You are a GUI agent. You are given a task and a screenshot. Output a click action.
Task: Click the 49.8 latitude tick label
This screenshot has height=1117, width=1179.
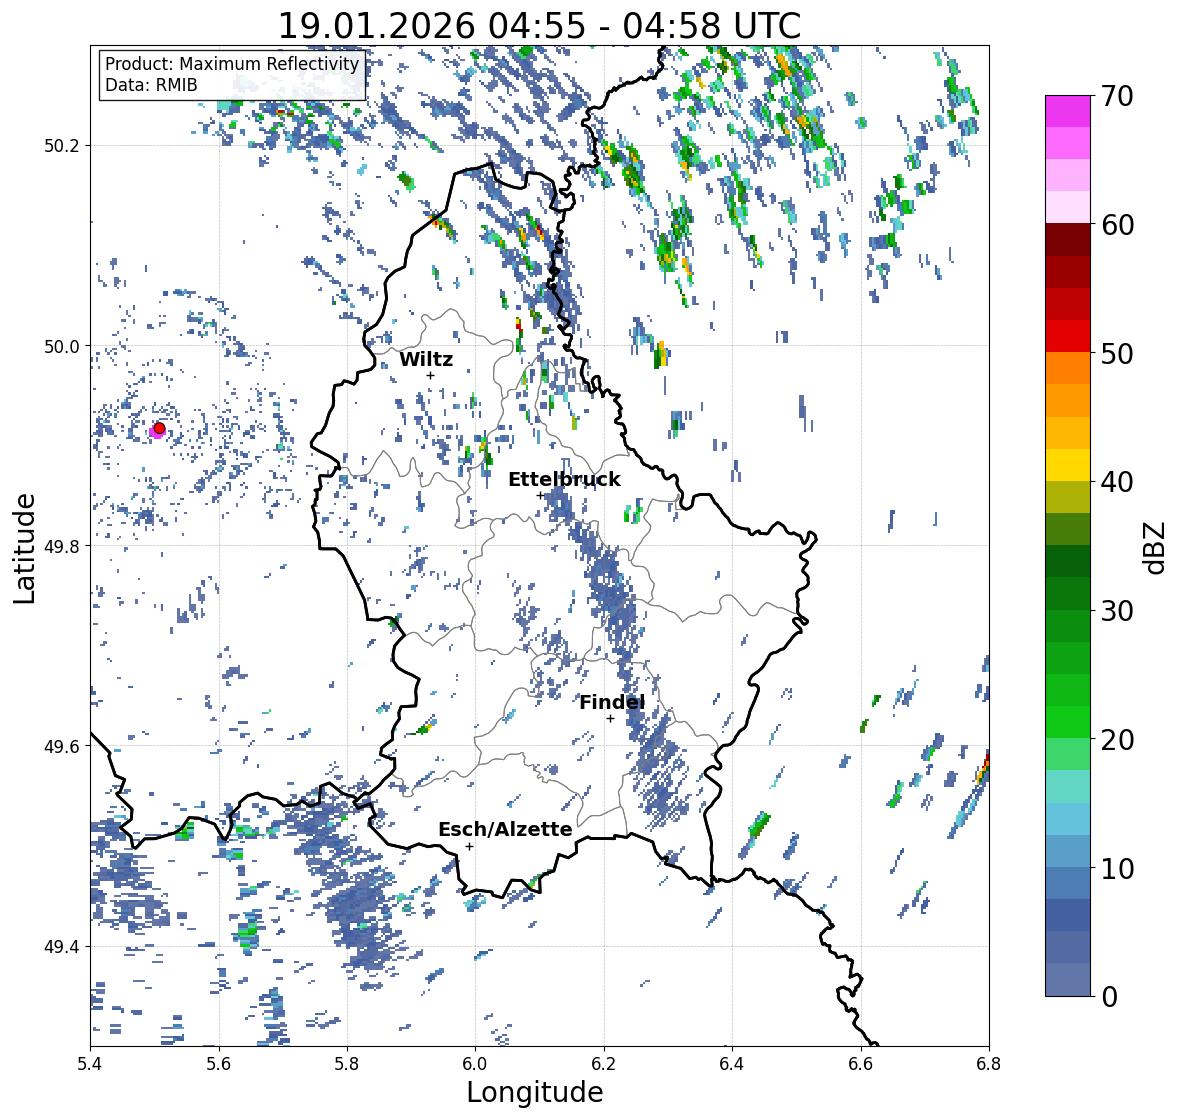pos(62,546)
